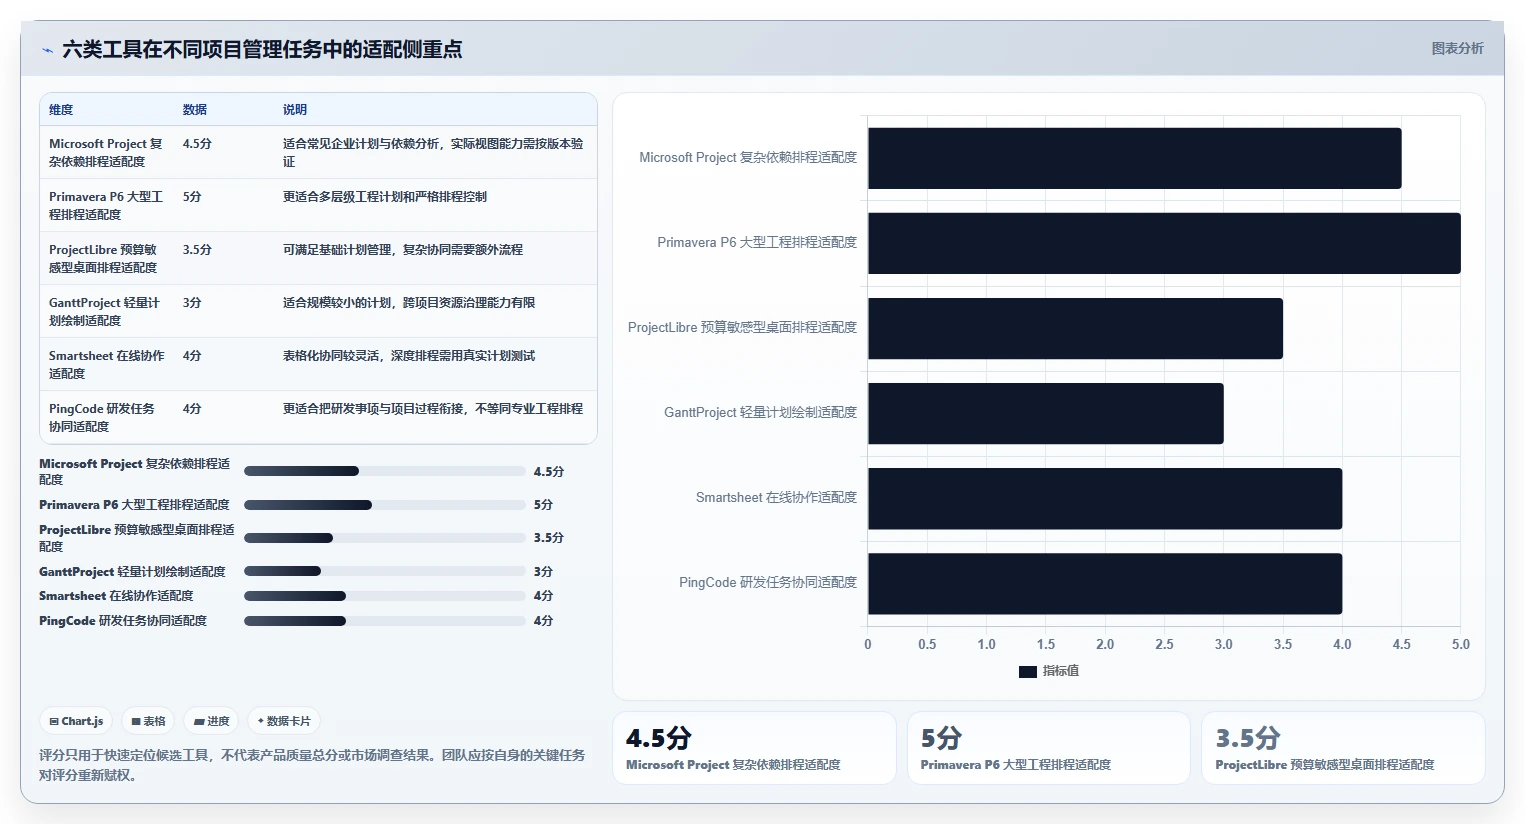Click the 适合规模较小的计划 description
This screenshot has width=1525, height=824.
point(409,303)
